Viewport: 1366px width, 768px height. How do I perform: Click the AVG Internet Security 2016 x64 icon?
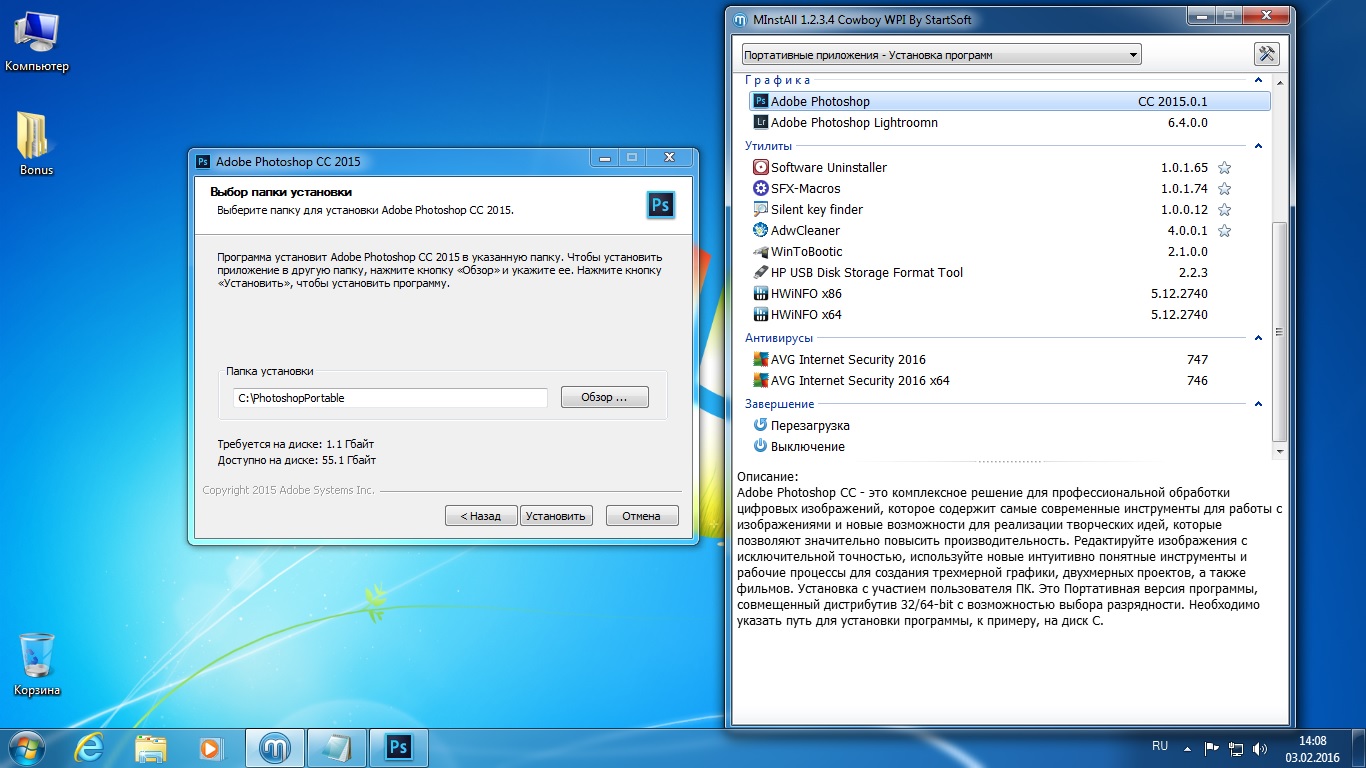click(761, 380)
